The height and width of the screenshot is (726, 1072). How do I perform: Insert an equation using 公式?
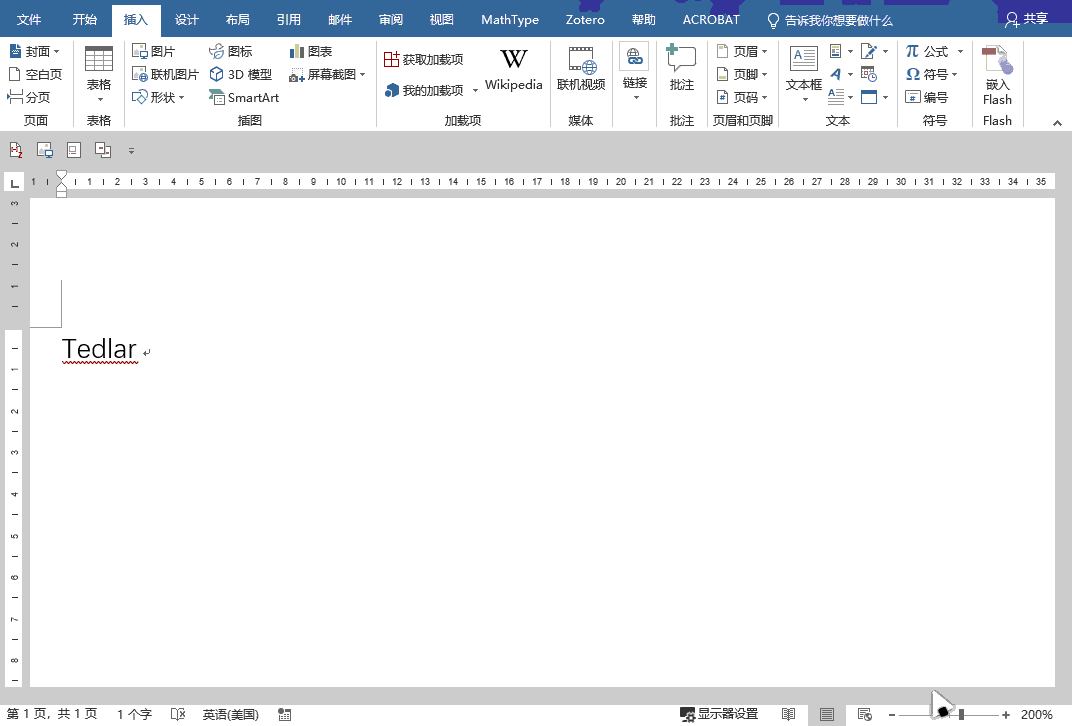pos(934,50)
